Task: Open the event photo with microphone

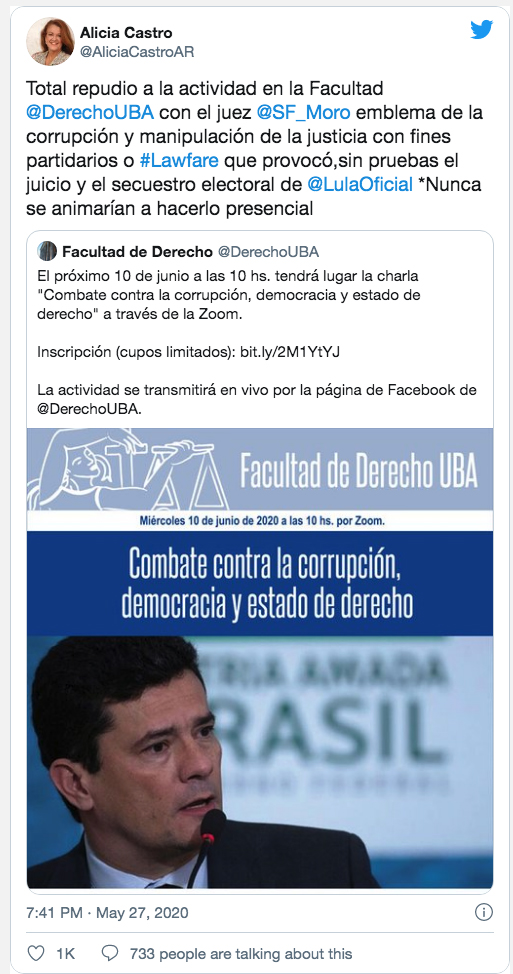Action: click(x=260, y=762)
